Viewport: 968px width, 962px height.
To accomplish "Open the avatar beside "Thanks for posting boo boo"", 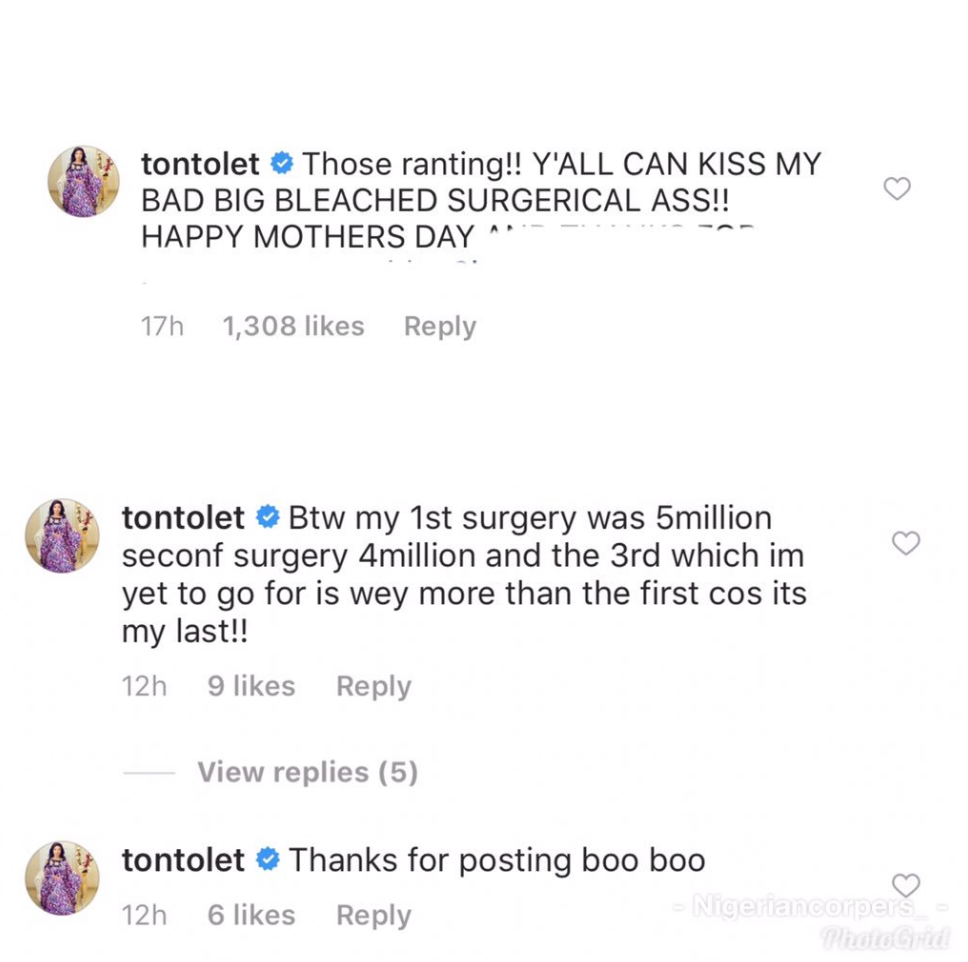I will (62, 877).
